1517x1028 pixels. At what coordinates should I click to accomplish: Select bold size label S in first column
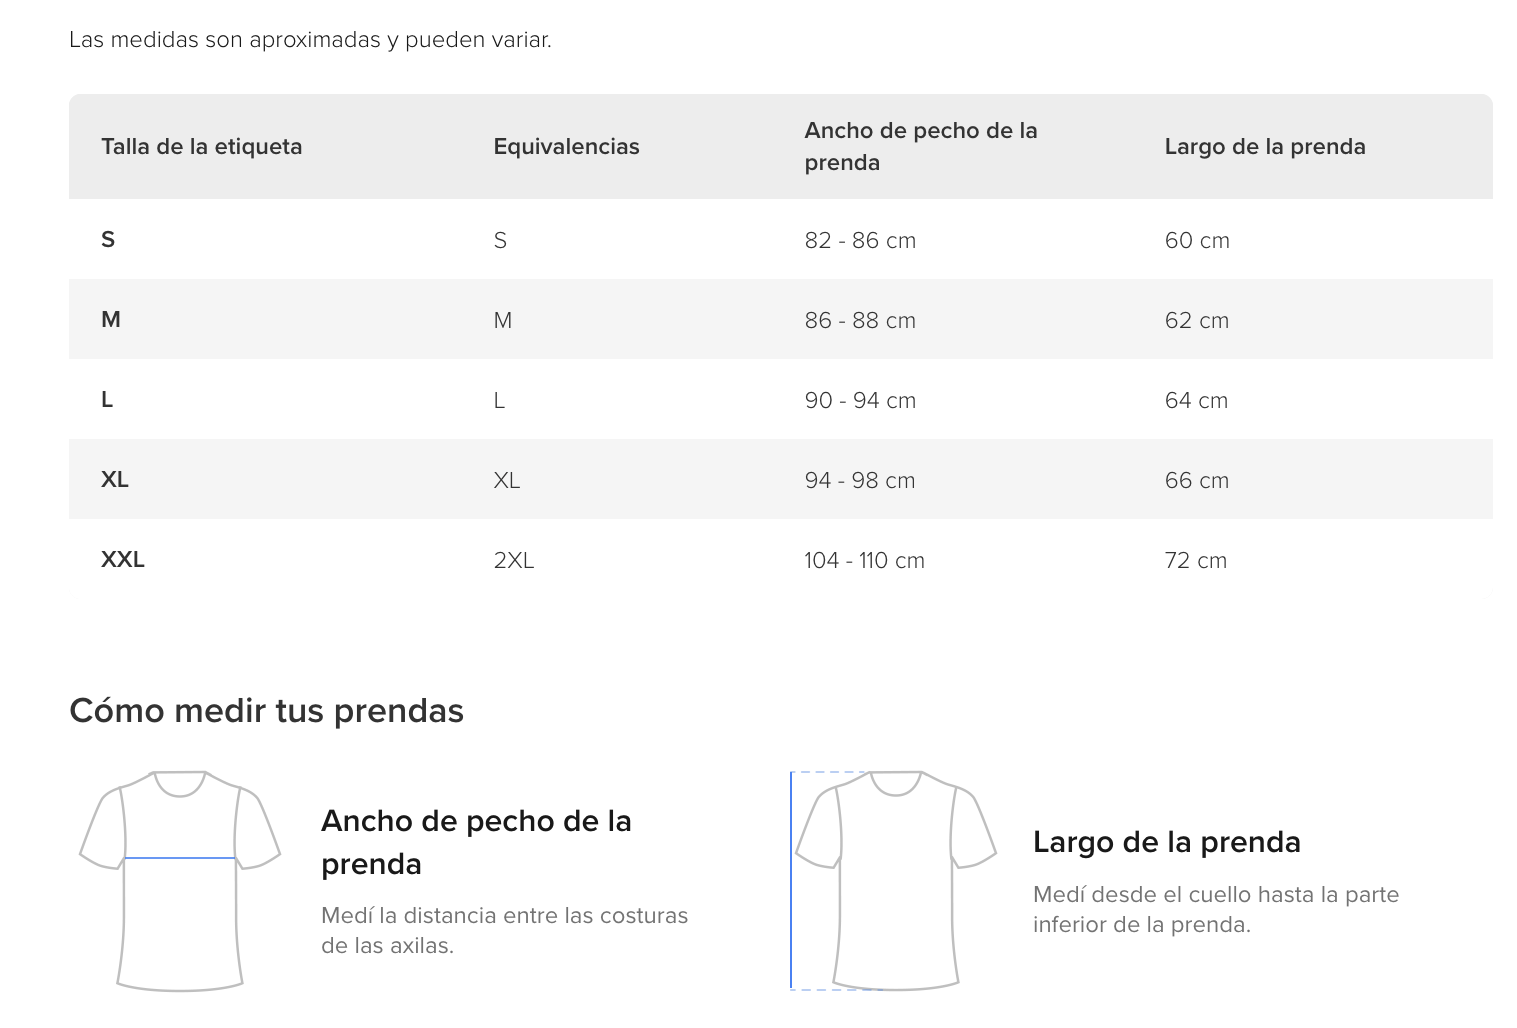pos(108,240)
